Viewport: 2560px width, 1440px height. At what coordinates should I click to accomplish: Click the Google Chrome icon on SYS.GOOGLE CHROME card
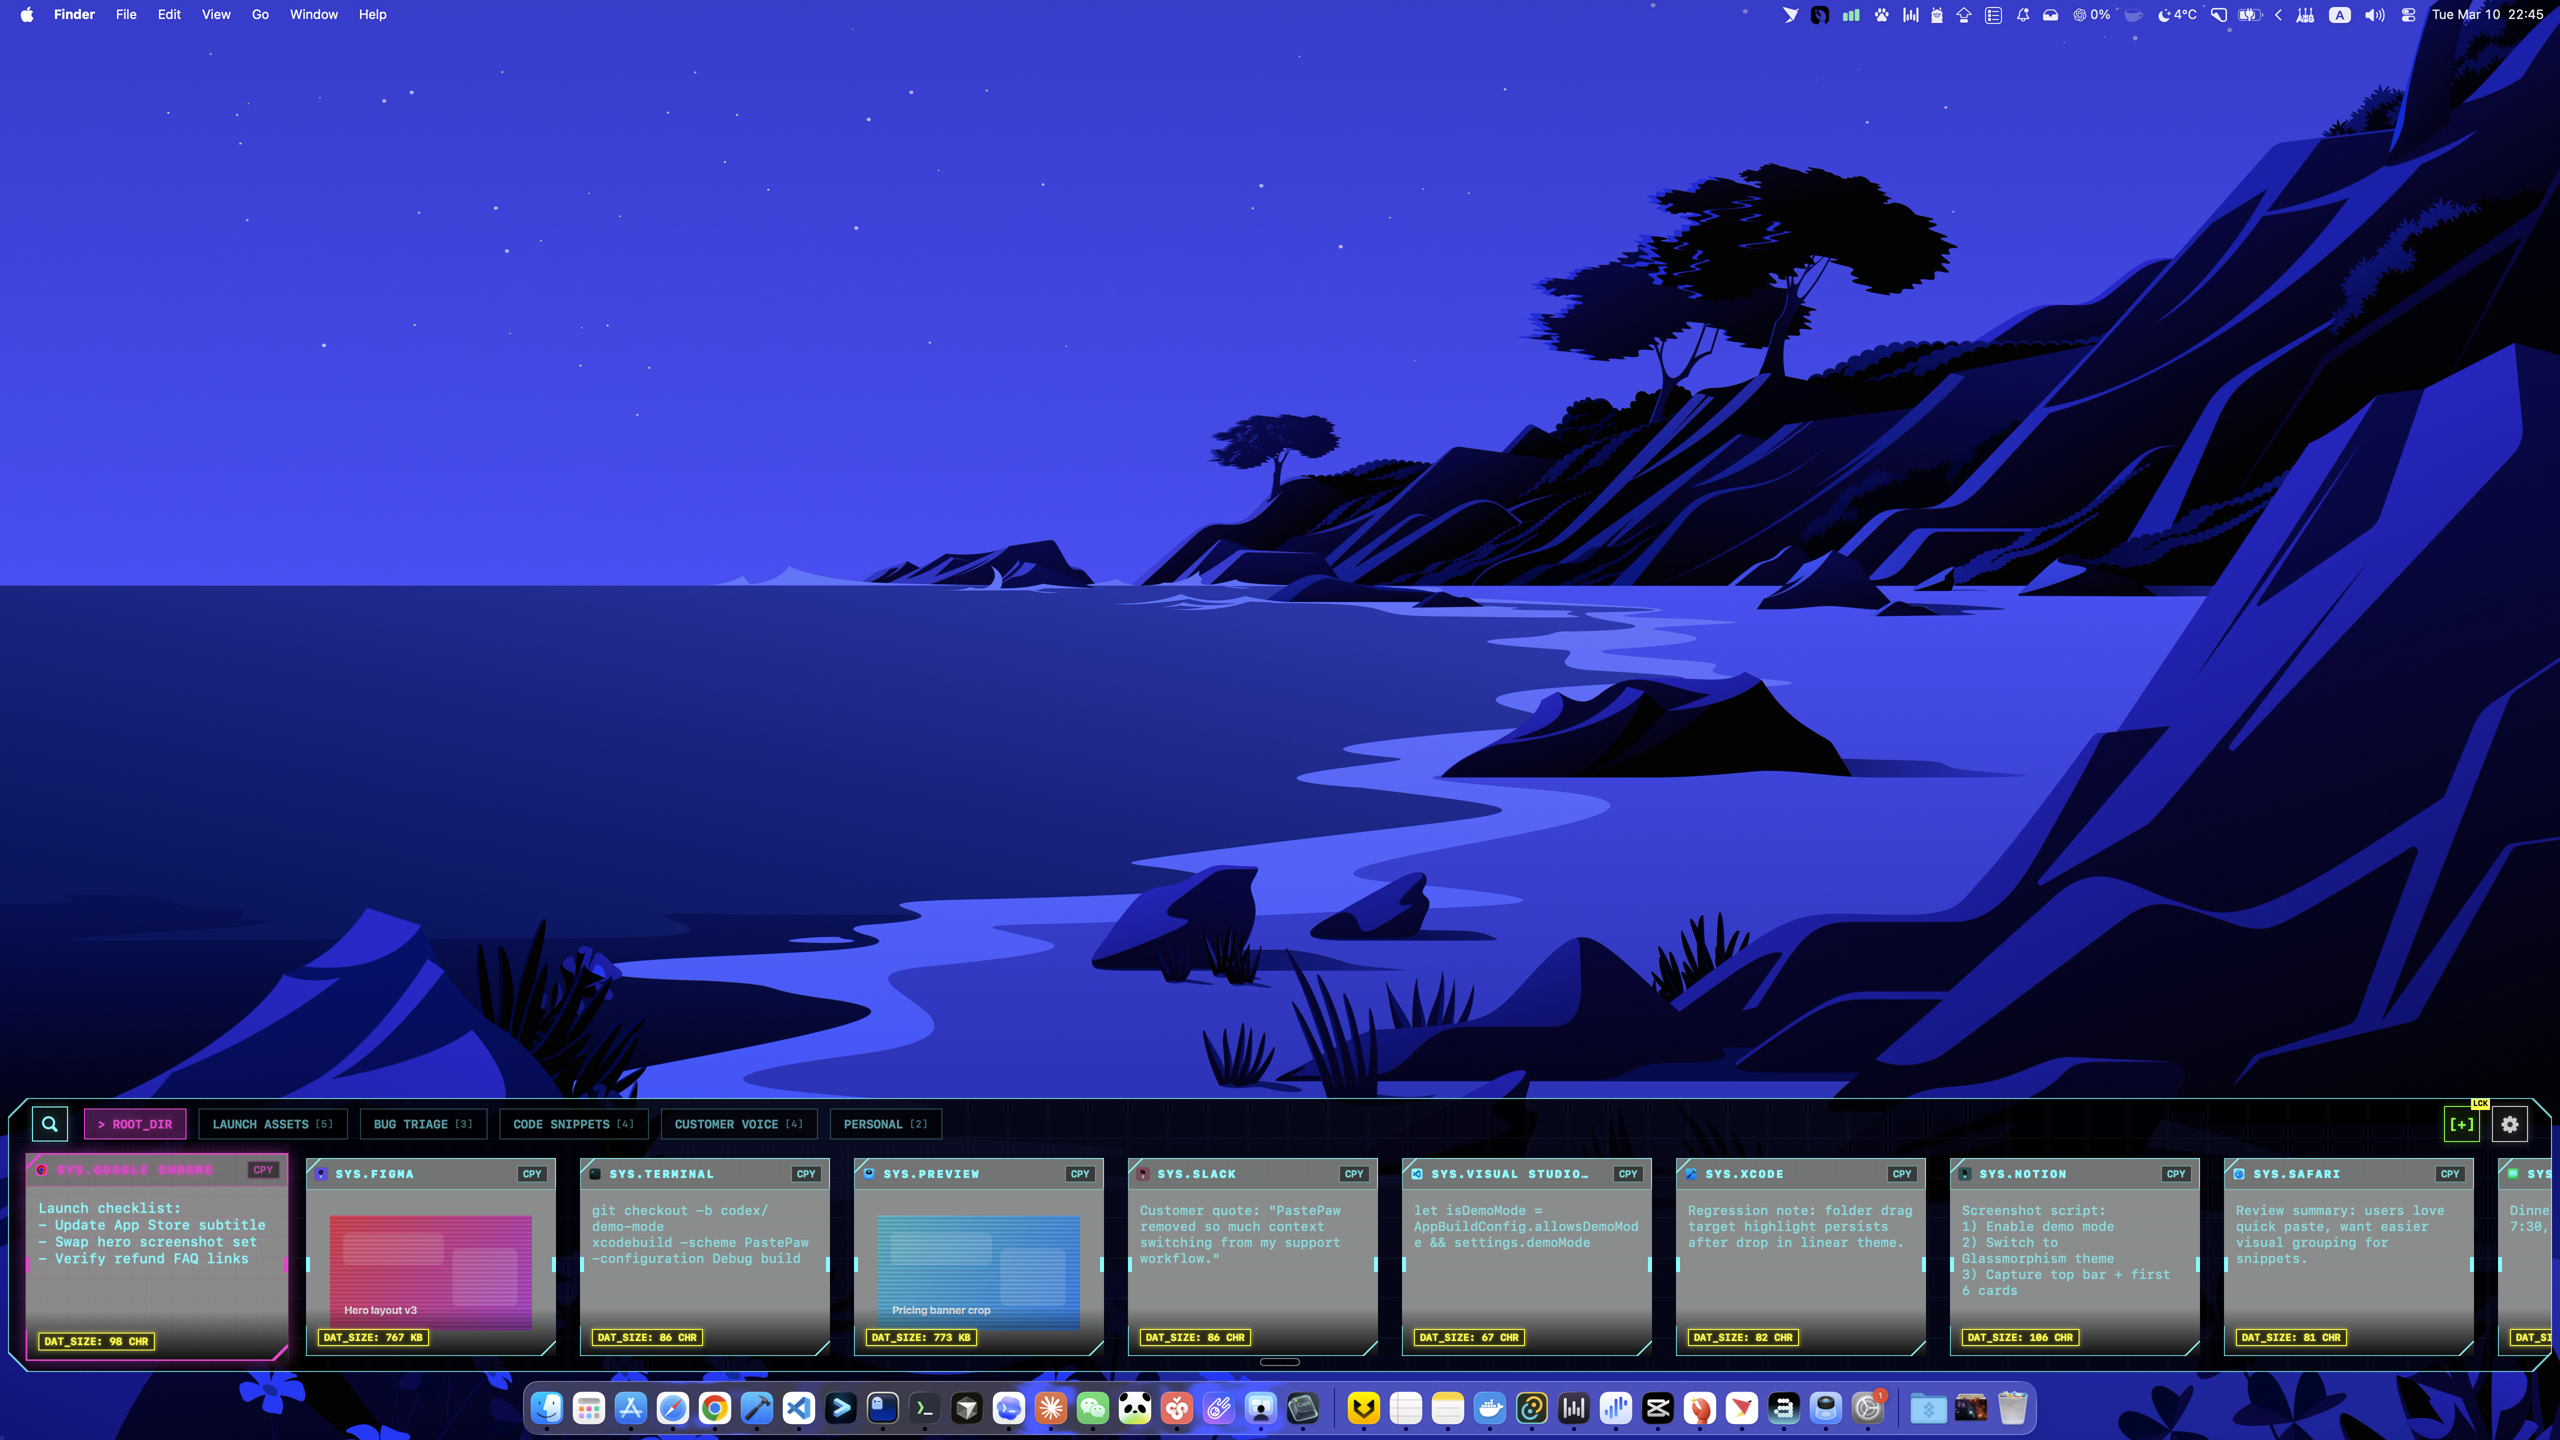point(42,1169)
